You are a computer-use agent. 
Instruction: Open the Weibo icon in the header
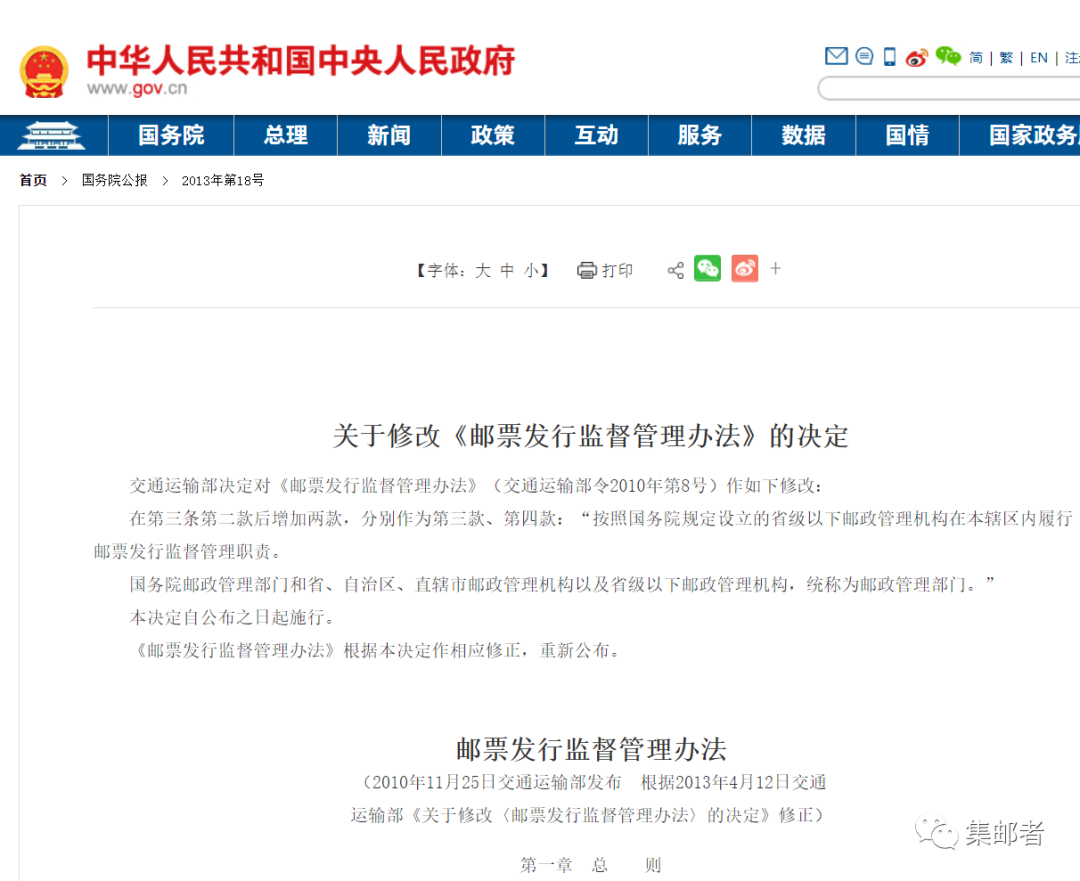coord(917,57)
